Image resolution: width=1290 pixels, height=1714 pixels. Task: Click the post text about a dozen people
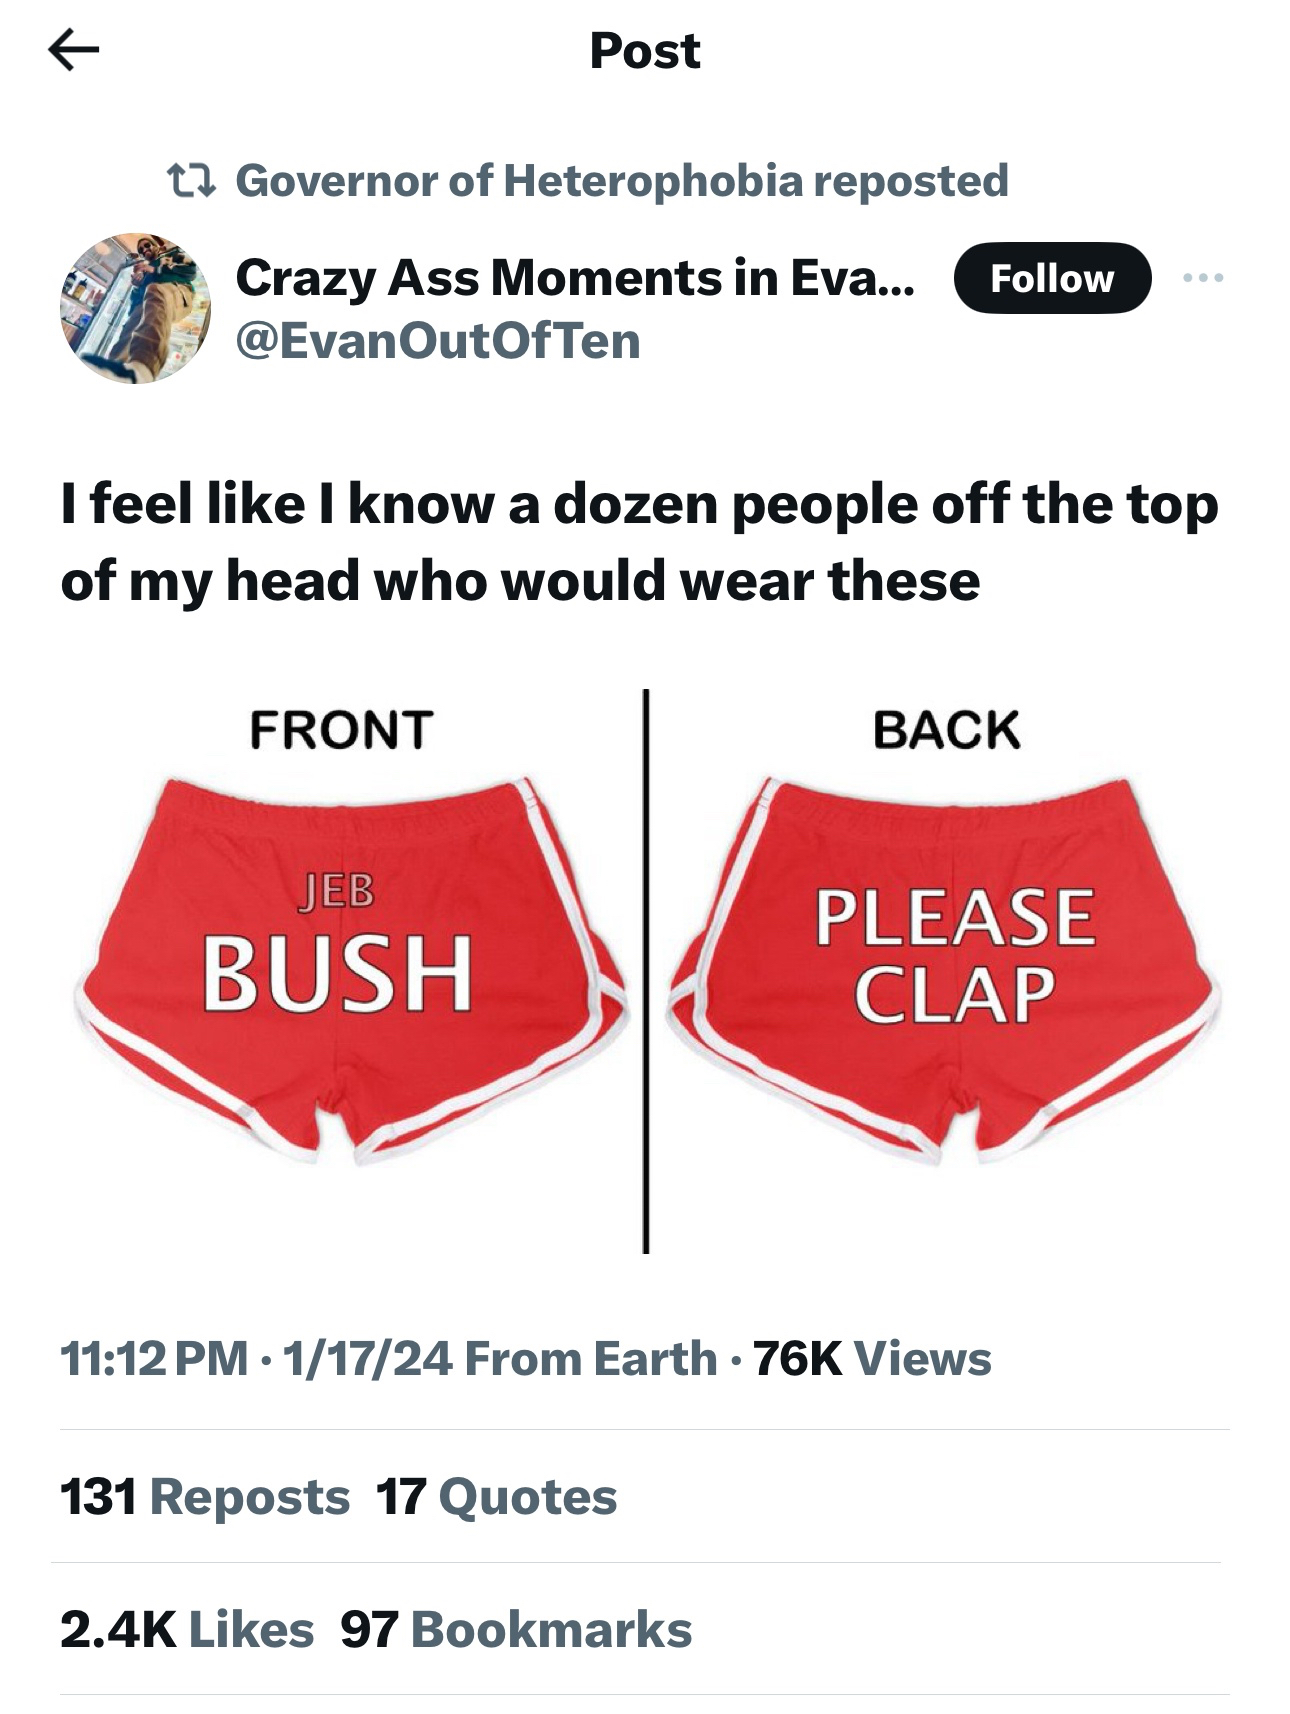click(x=638, y=541)
